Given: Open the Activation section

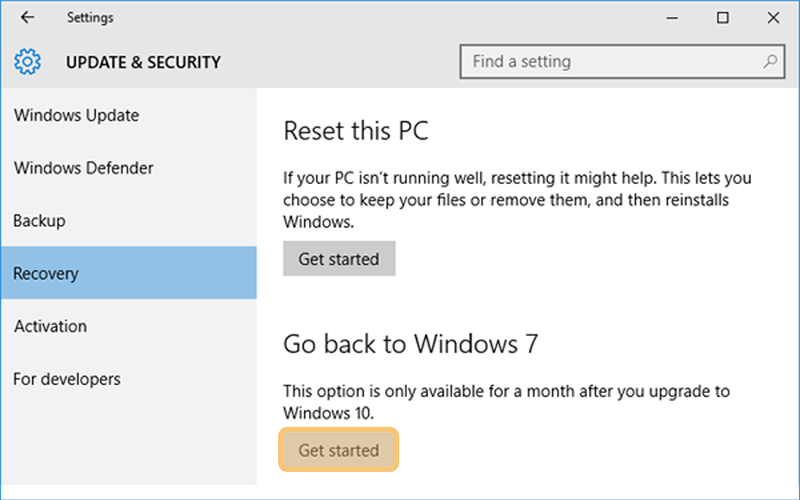Looking at the screenshot, I should [129, 326].
